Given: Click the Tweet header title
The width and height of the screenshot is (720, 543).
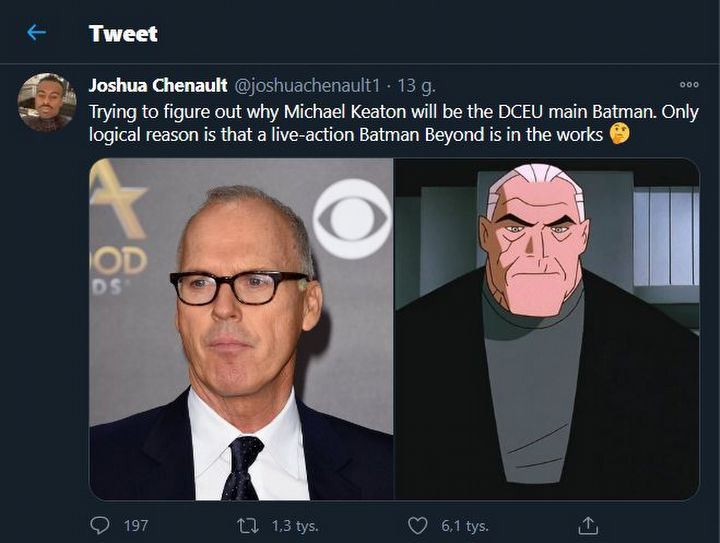Looking at the screenshot, I should coord(123,33).
